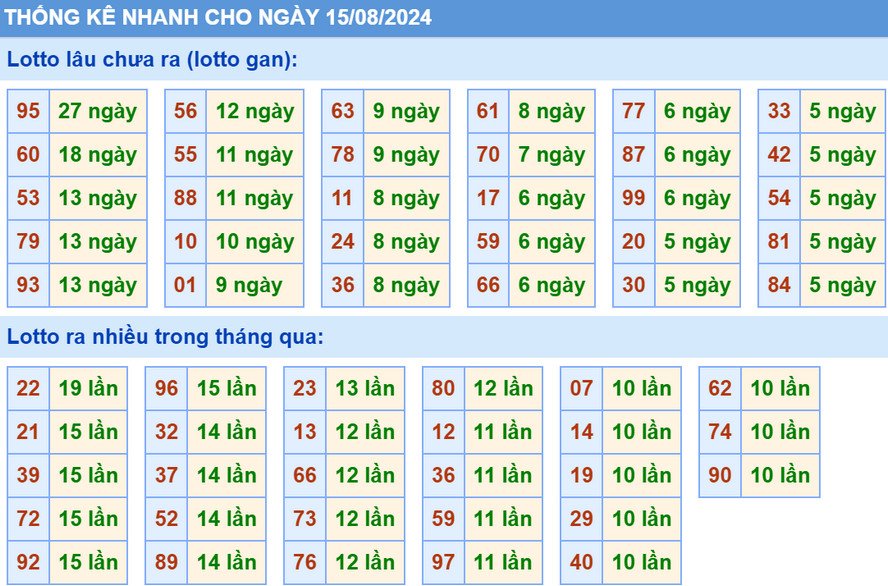Click lotto number 89 cell

(166, 562)
